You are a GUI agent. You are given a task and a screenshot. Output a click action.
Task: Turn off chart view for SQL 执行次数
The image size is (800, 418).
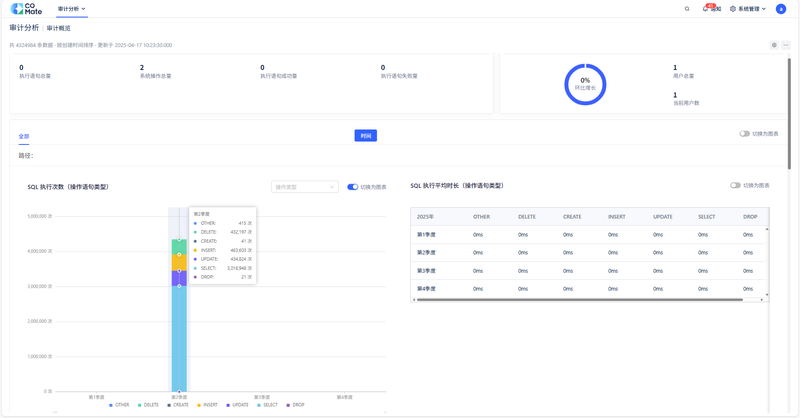click(352, 187)
